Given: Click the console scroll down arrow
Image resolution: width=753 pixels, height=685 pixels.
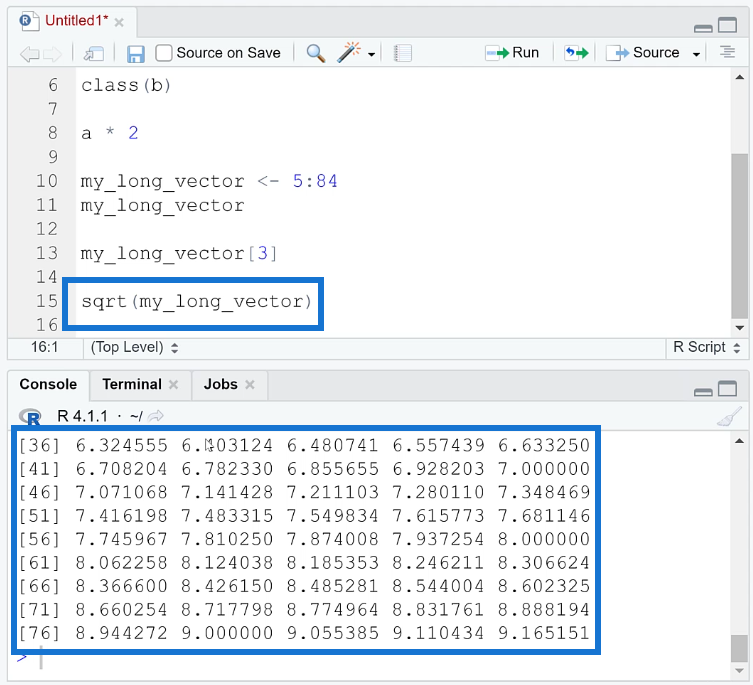Looking at the screenshot, I should tap(740, 671).
